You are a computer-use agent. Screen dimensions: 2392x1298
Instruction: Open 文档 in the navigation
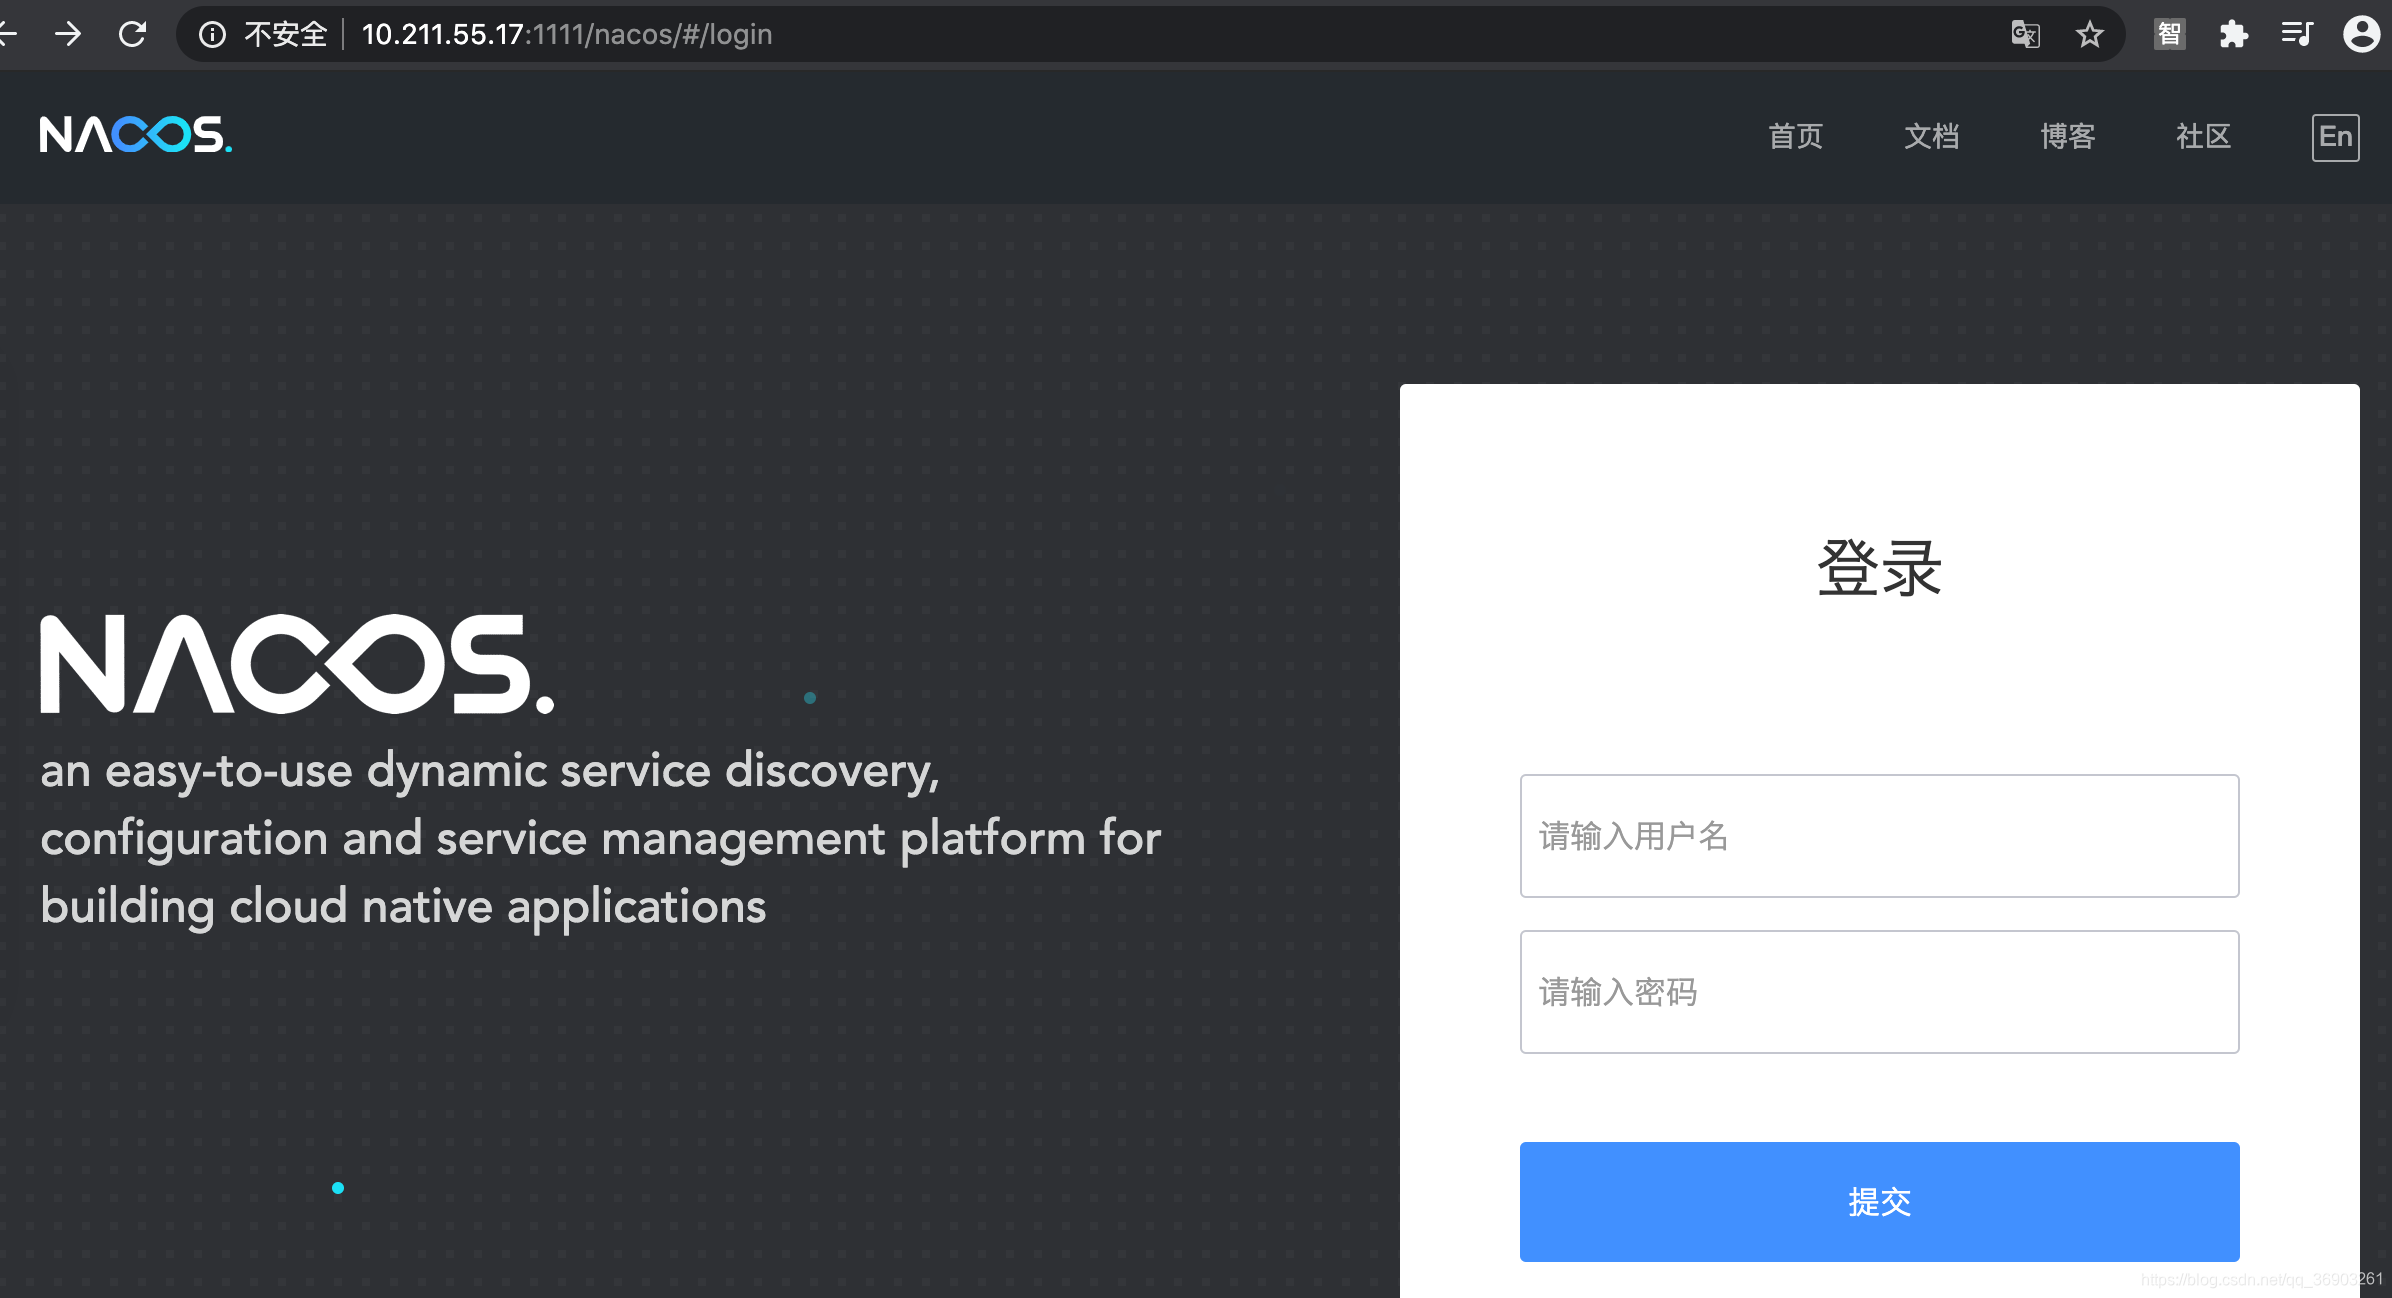(x=1932, y=136)
